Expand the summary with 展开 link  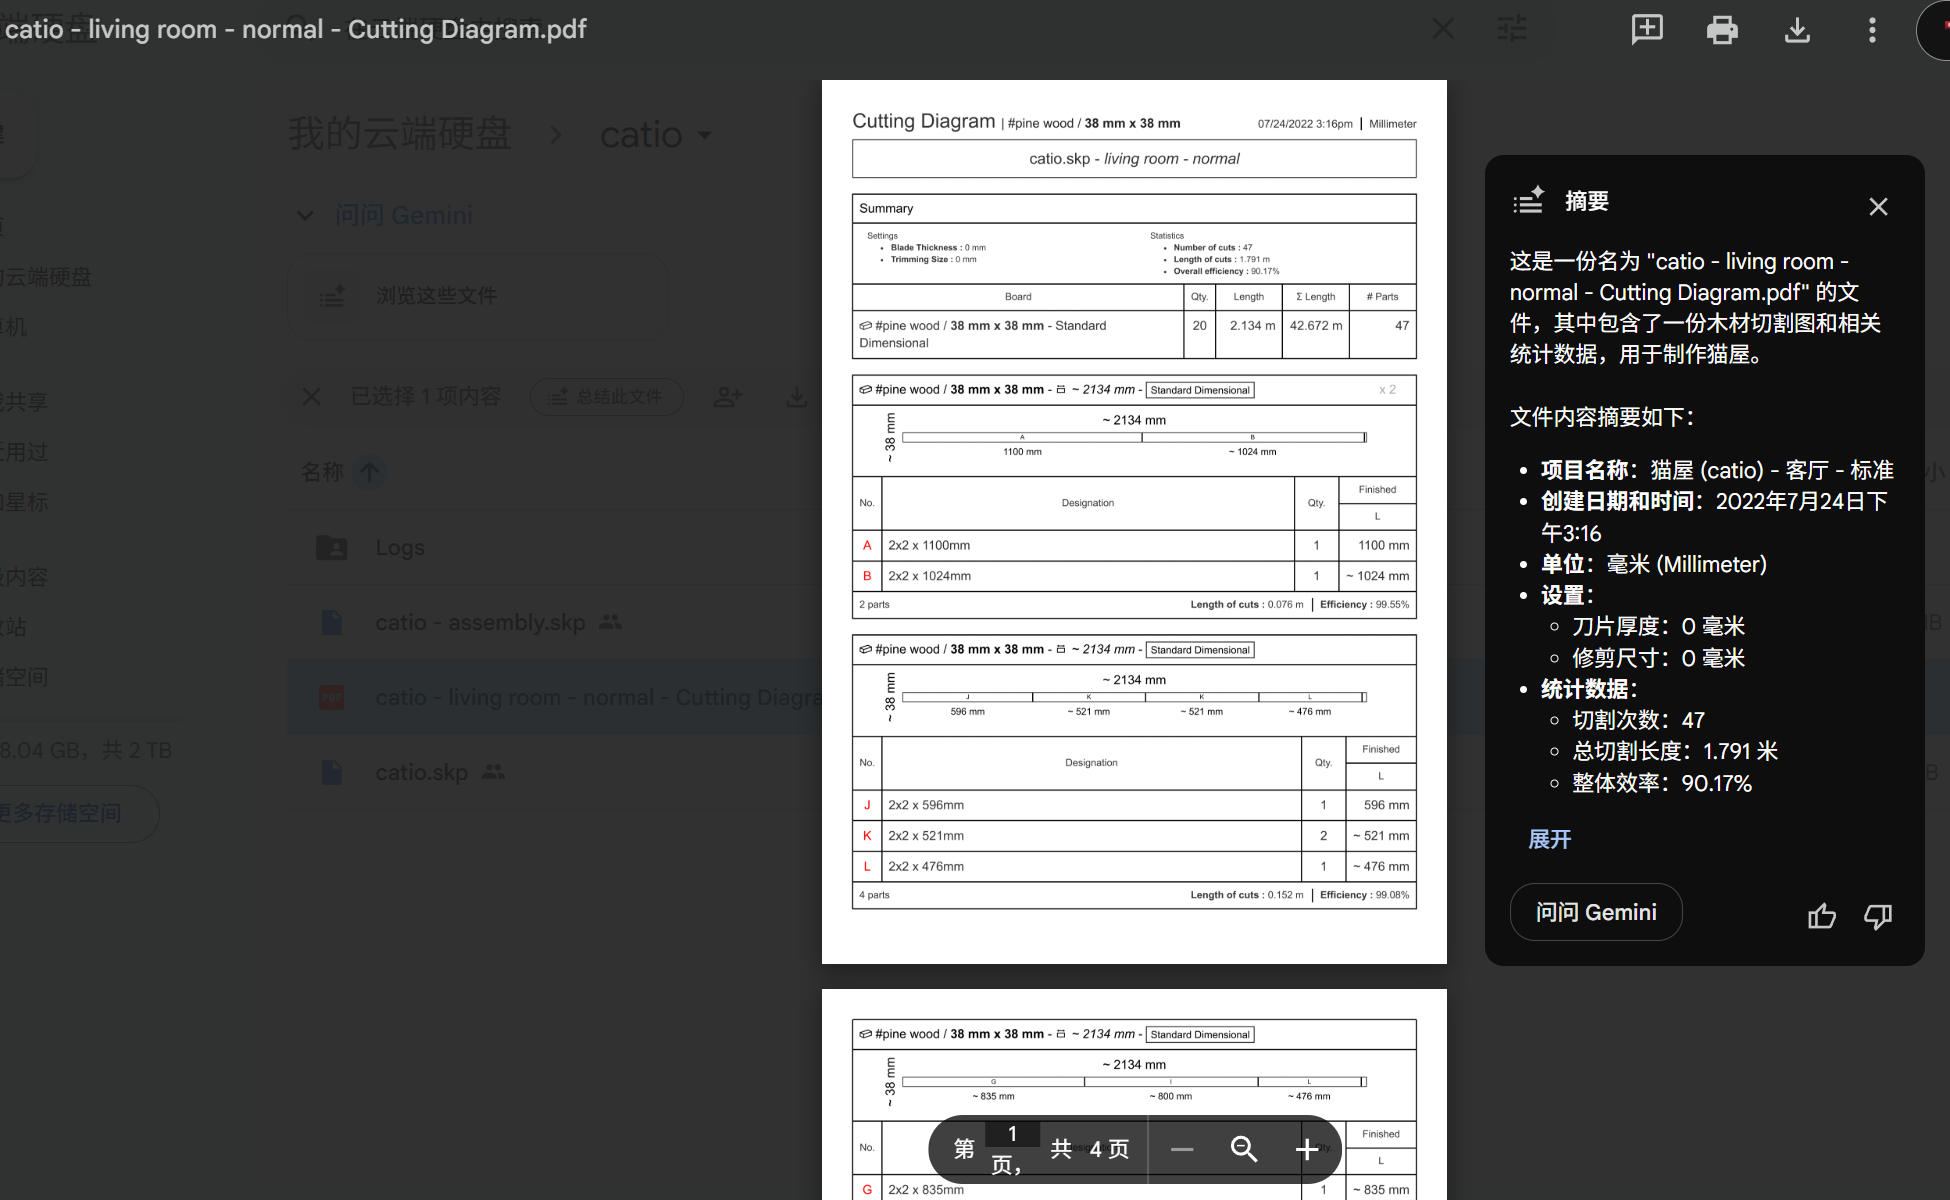[1549, 840]
